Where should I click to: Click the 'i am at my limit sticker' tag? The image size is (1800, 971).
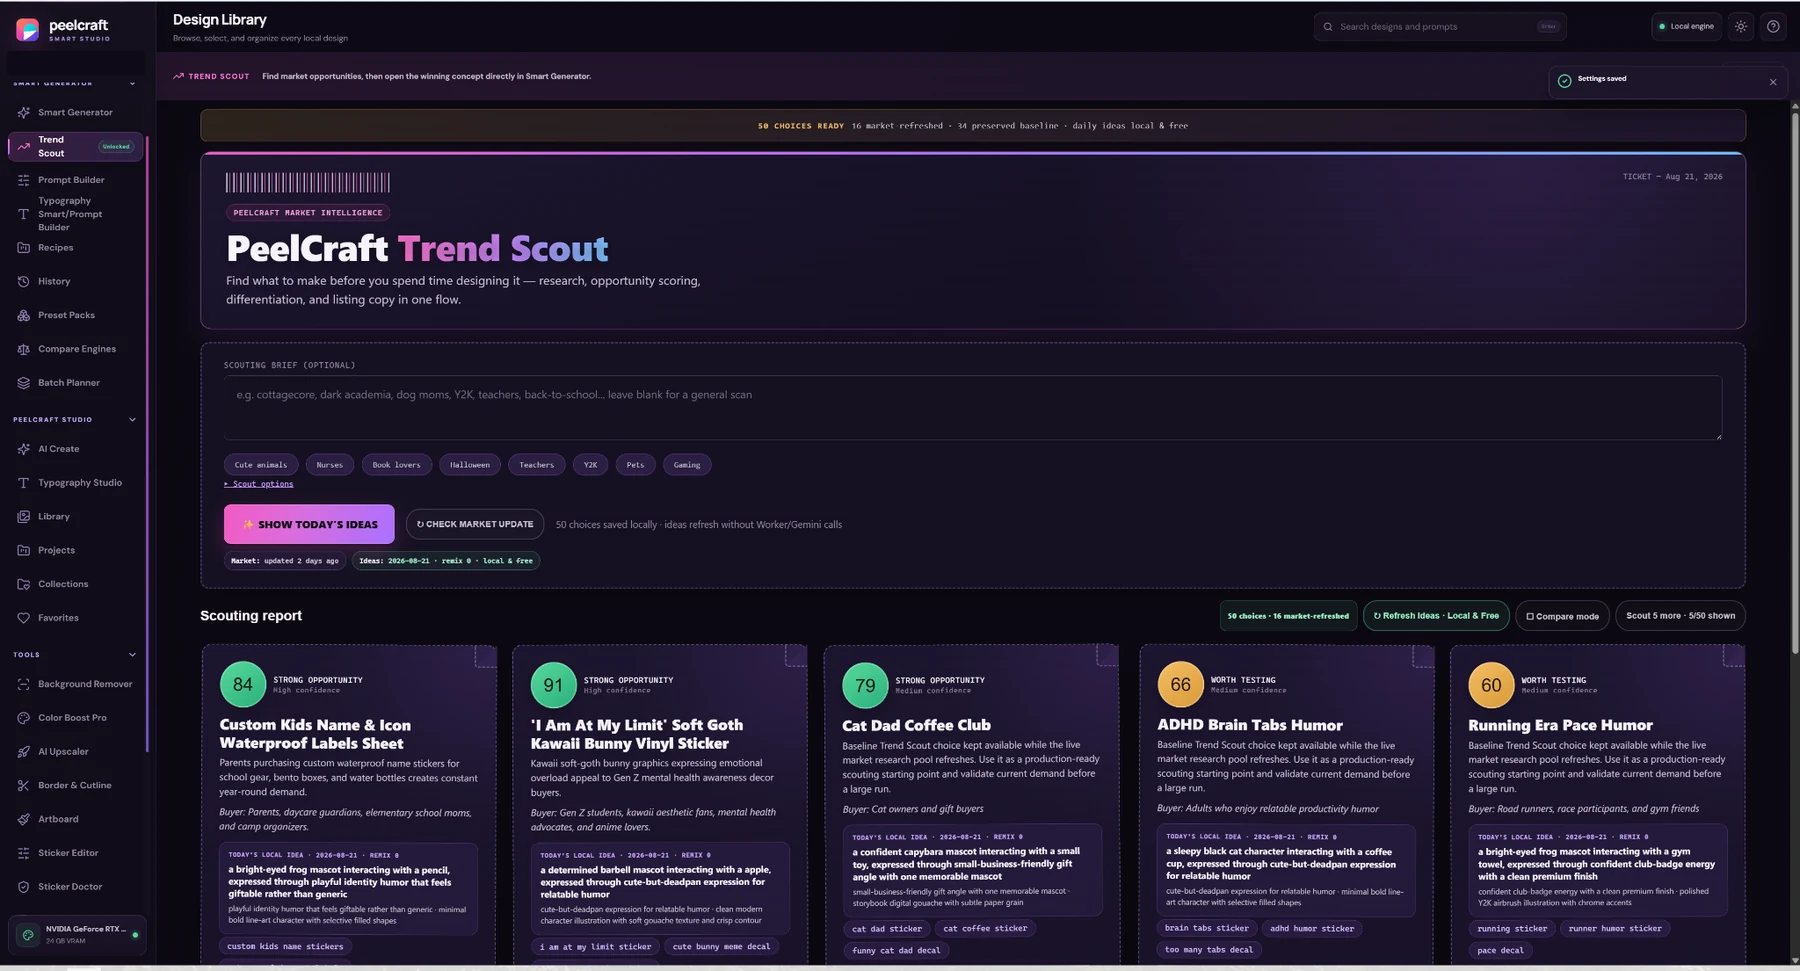tap(595, 947)
